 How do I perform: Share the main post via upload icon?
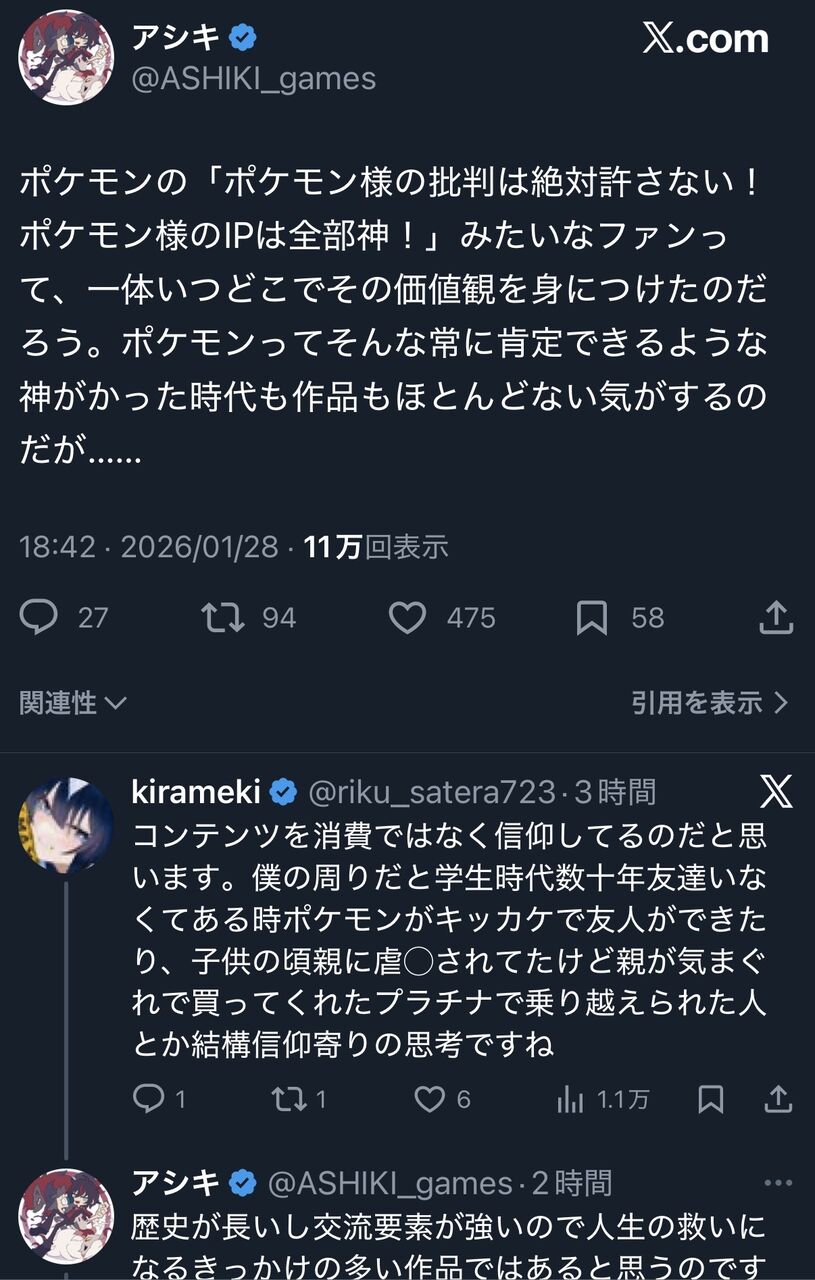pyautogui.click(x=776, y=618)
